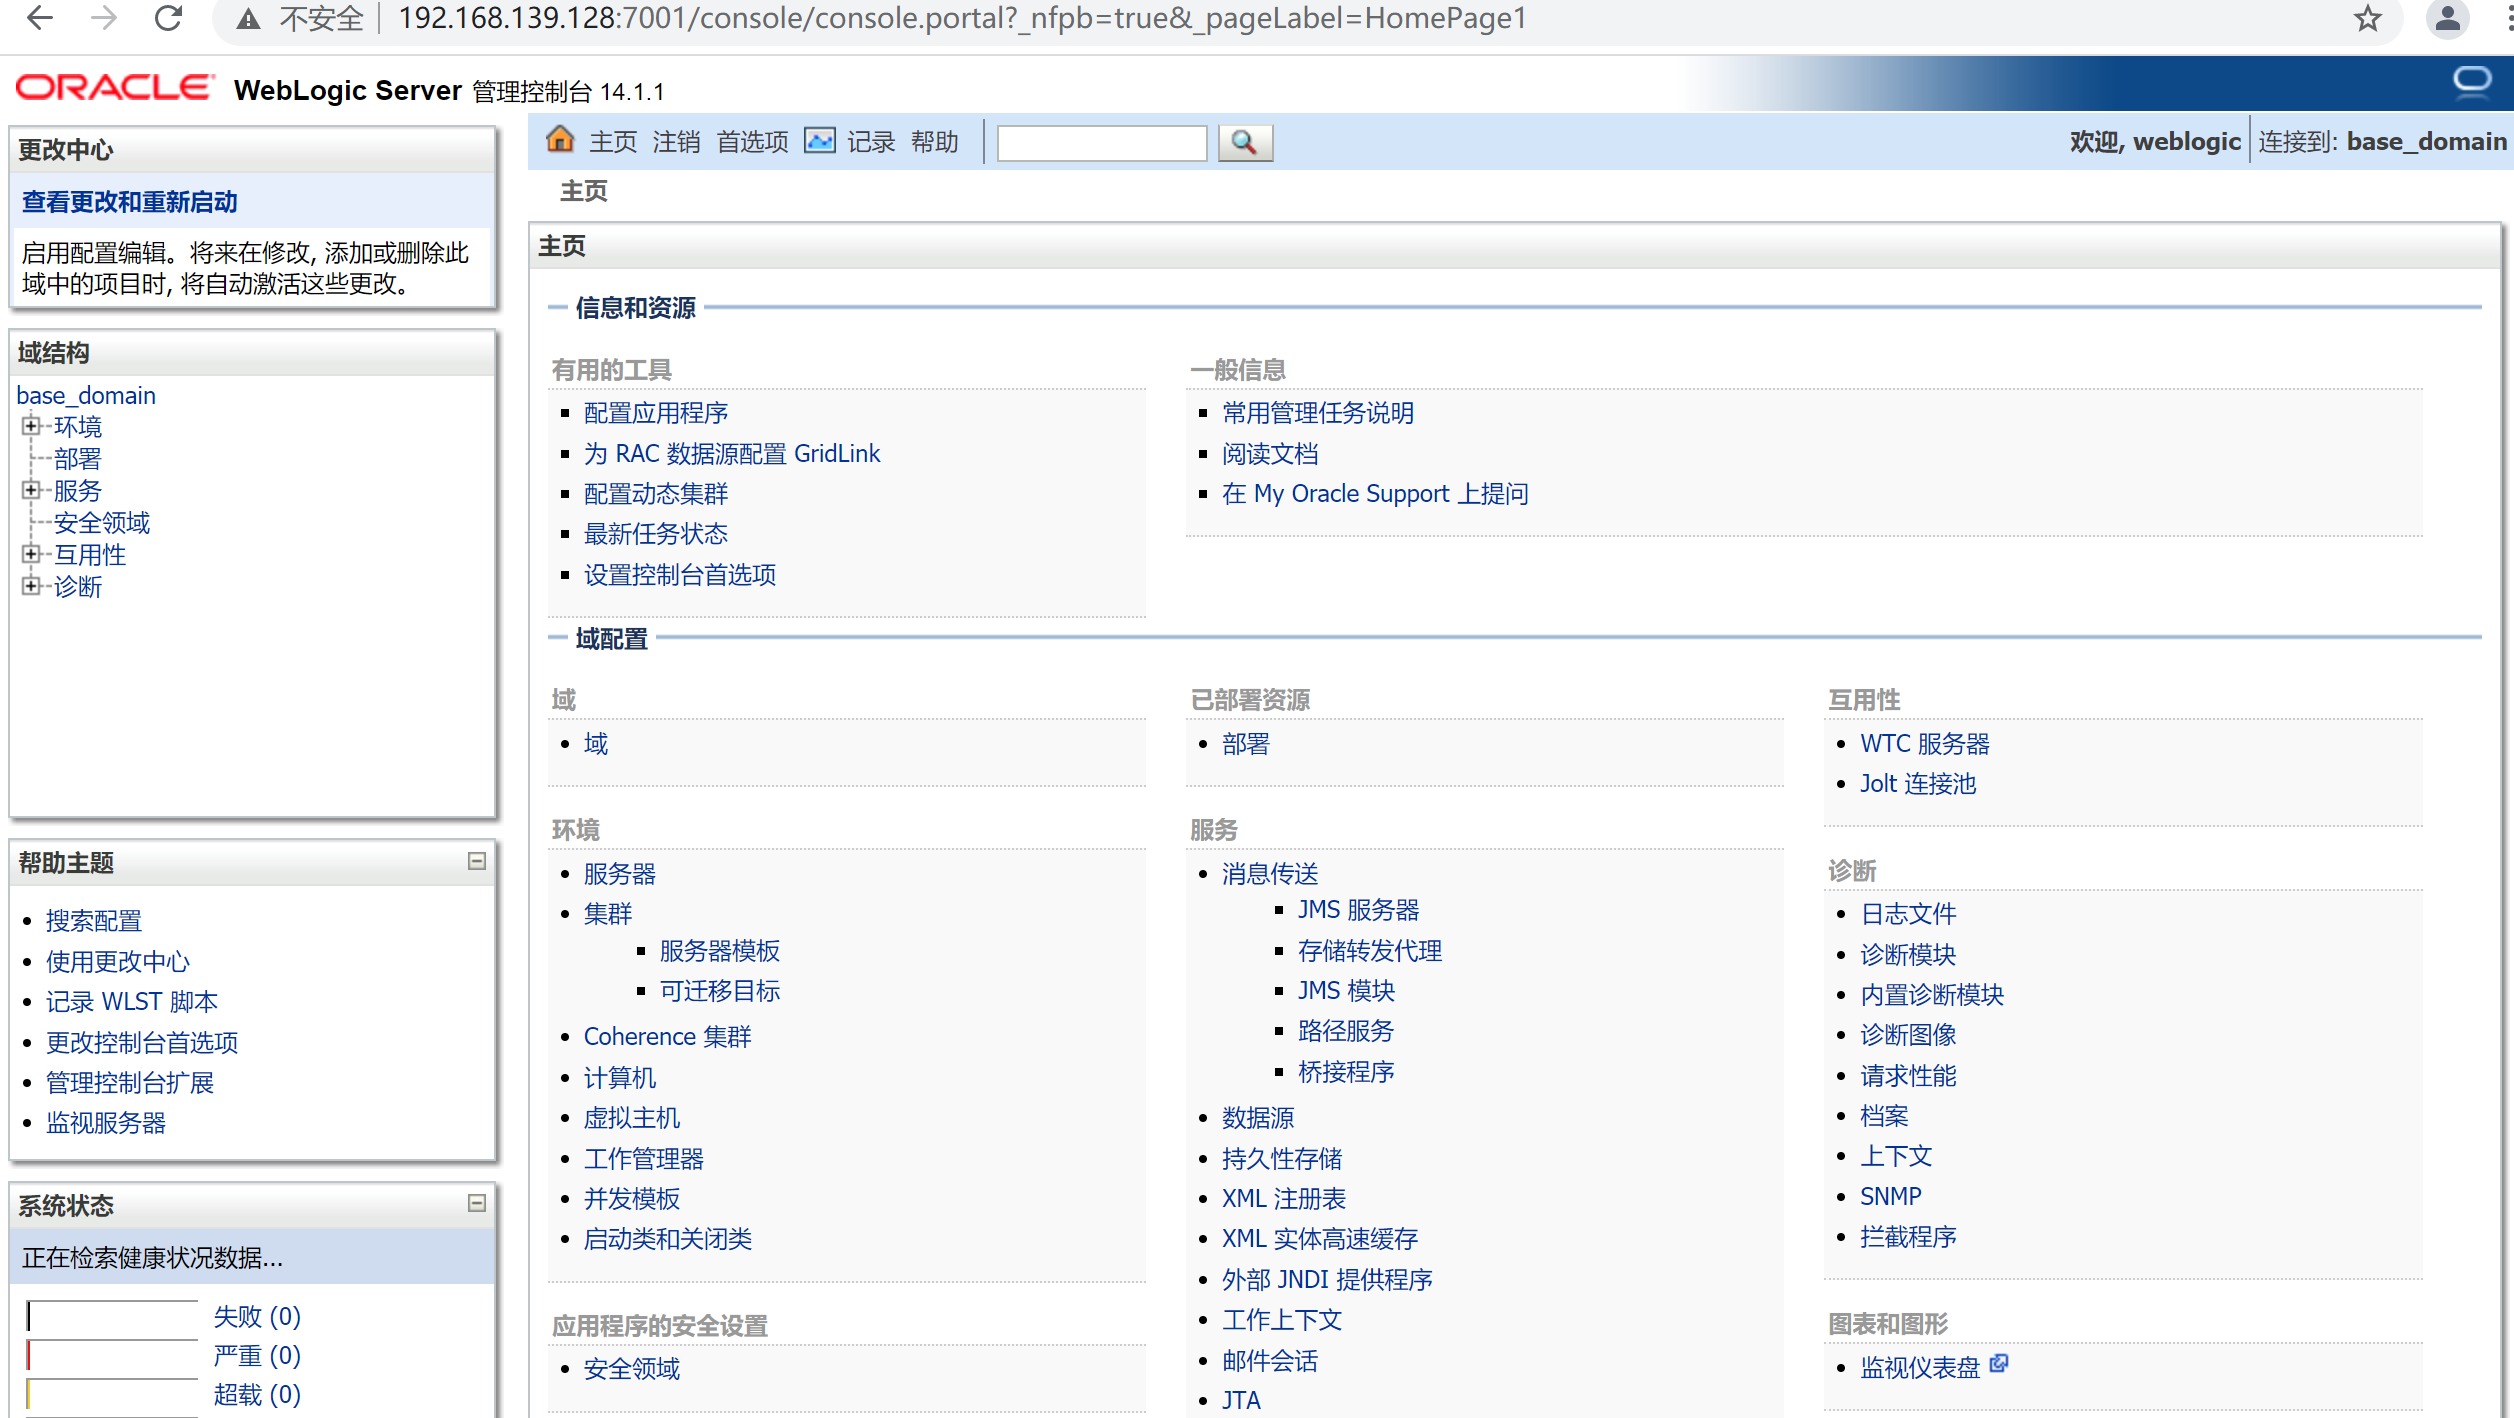Click the 失败 (0) status link

(x=257, y=1317)
